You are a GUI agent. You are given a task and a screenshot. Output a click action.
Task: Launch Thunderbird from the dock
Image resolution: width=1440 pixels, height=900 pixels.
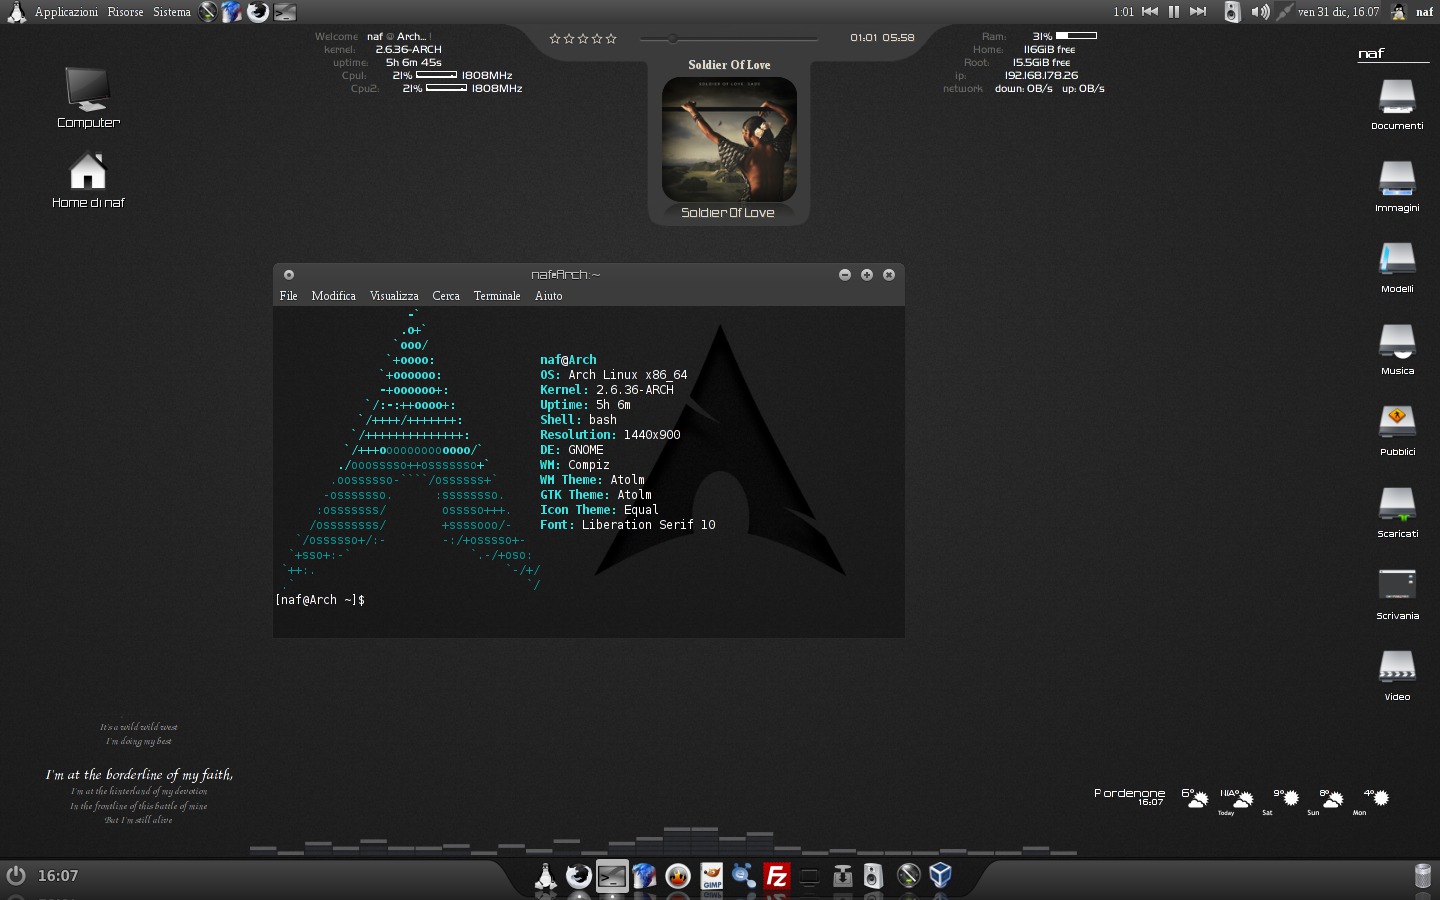(x=645, y=876)
